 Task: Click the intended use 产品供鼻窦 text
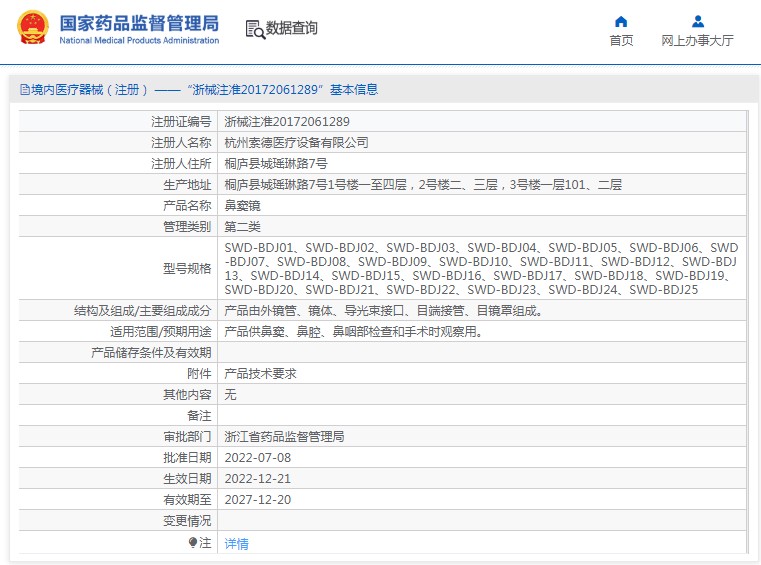tap(353, 332)
